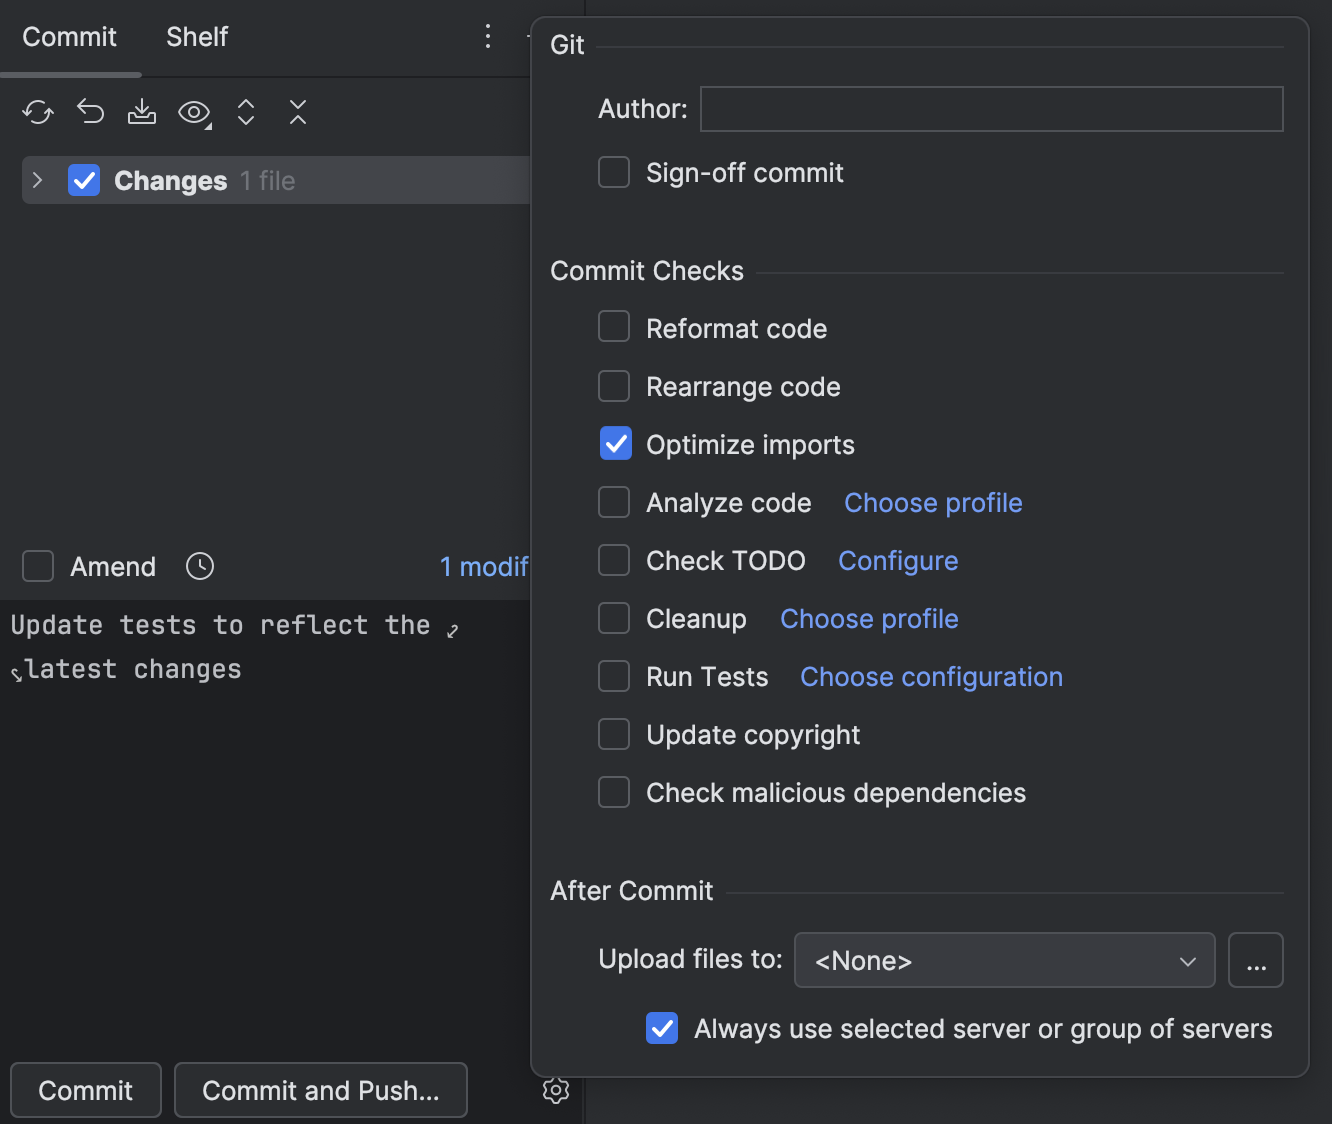Image resolution: width=1332 pixels, height=1124 pixels.
Task: Switch to the Shelf tab
Action: coord(197,37)
